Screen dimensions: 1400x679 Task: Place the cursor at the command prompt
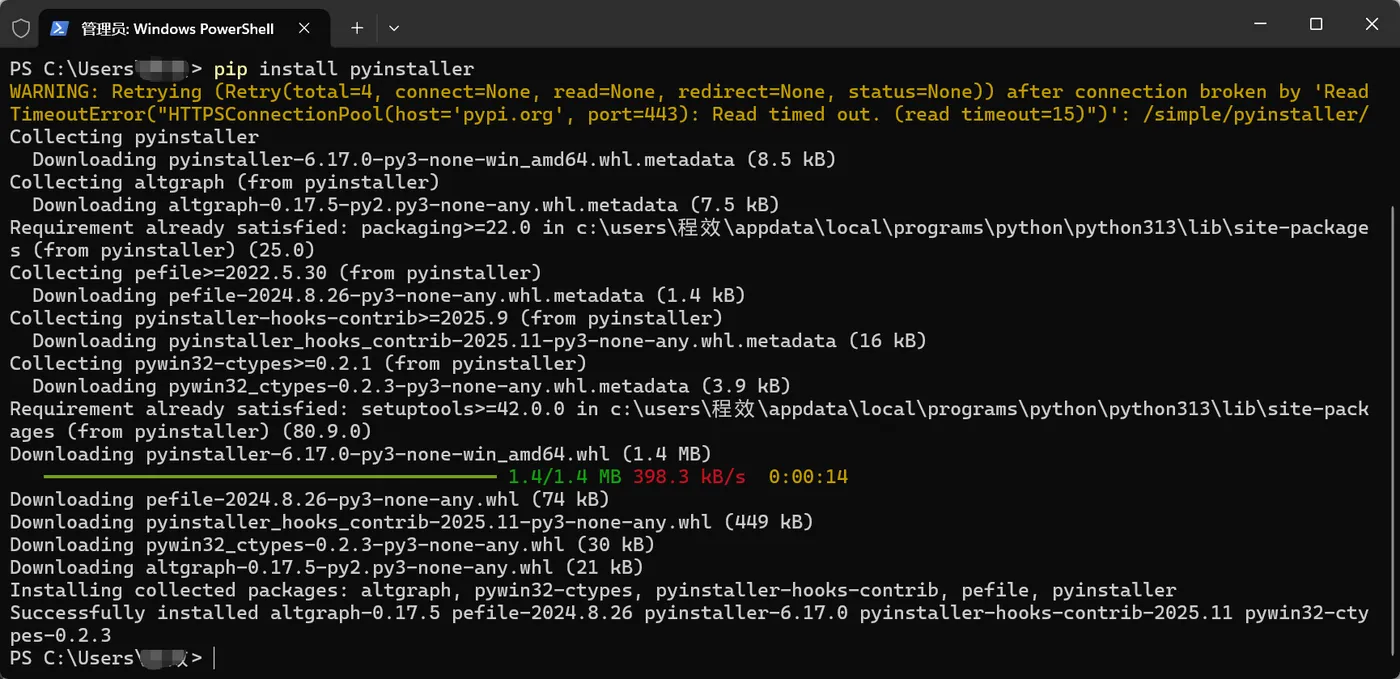(x=215, y=658)
